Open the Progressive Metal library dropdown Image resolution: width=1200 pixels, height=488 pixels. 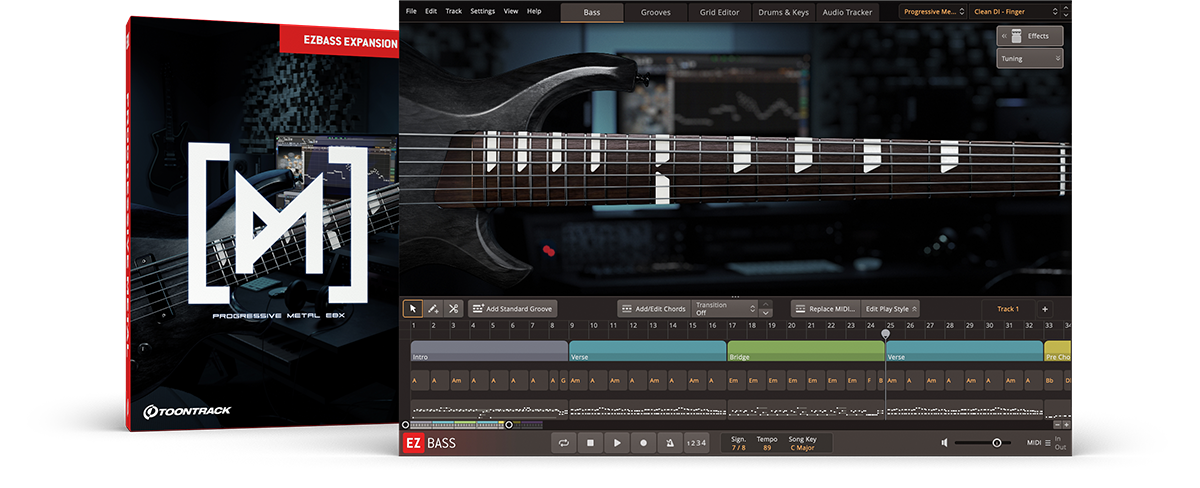[932, 12]
